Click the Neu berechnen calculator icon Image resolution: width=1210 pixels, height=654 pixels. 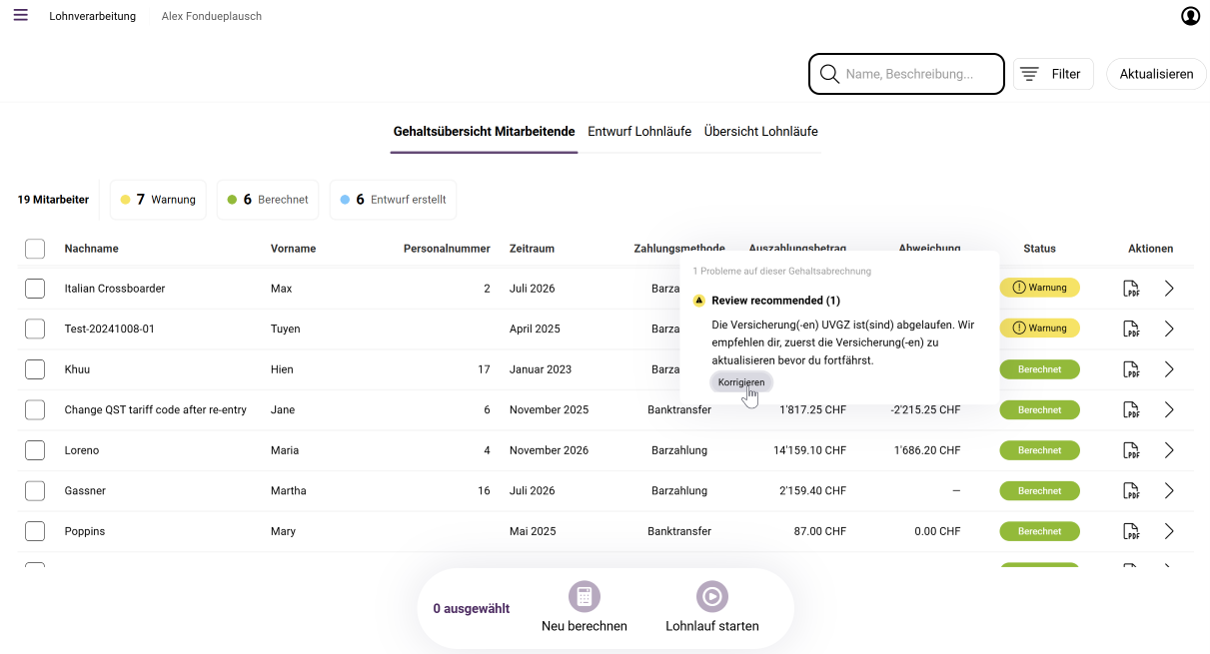pyautogui.click(x=584, y=597)
